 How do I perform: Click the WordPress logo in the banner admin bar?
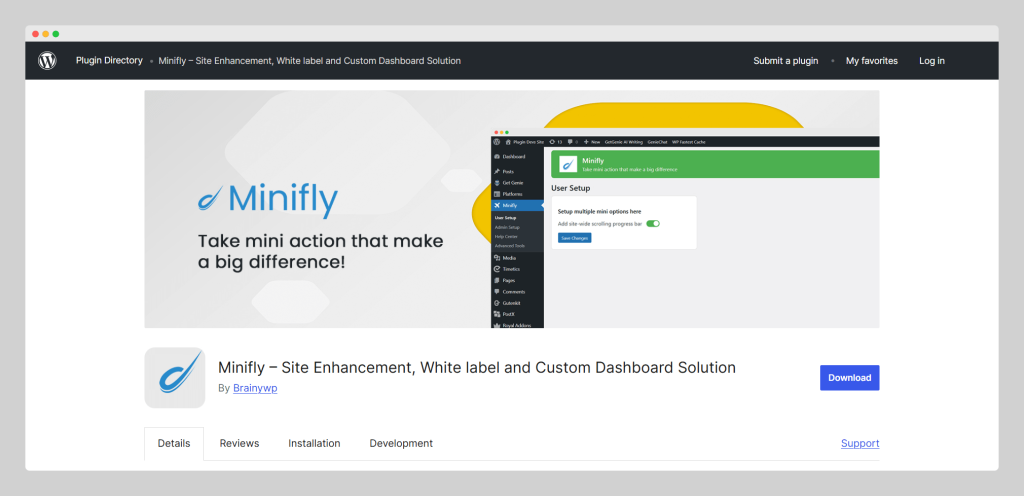click(x=497, y=142)
